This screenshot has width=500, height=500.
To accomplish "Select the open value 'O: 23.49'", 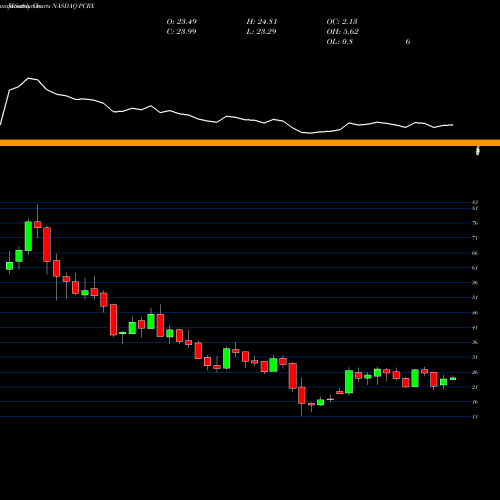I will click(x=182, y=22).
